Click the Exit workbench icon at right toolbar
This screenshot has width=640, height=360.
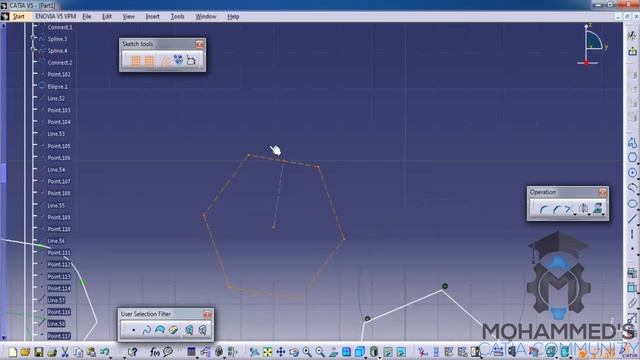(632, 51)
